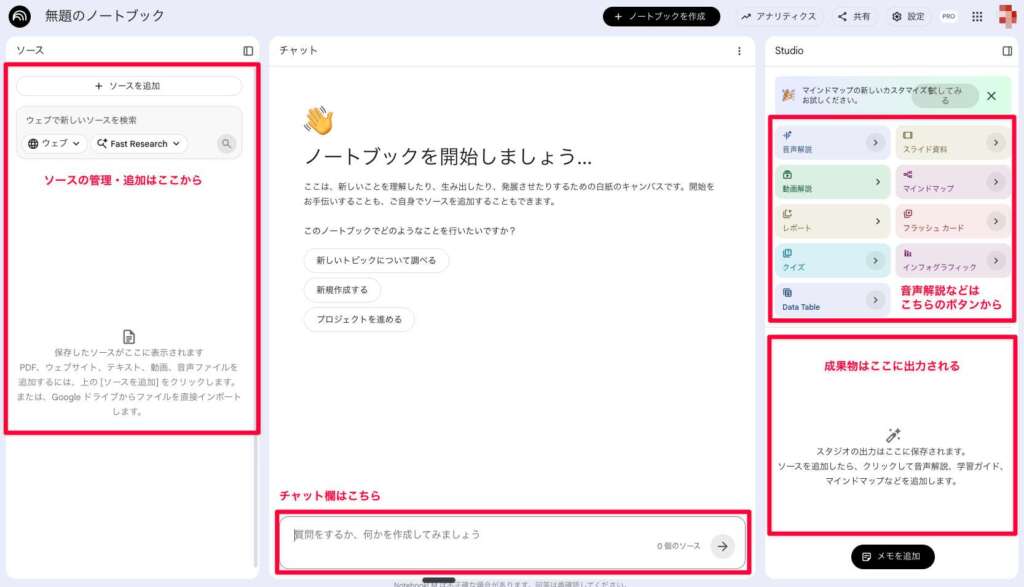Open the Google apps grid icon
The width and height of the screenshot is (1024, 587).
coord(977,17)
